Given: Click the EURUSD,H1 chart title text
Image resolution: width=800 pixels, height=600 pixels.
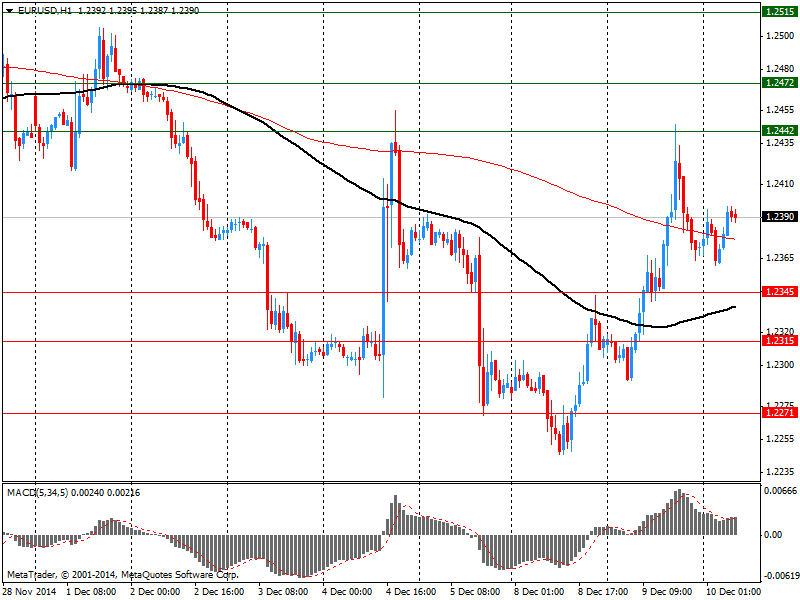Looking at the screenshot, I should (x=45, y=10).
